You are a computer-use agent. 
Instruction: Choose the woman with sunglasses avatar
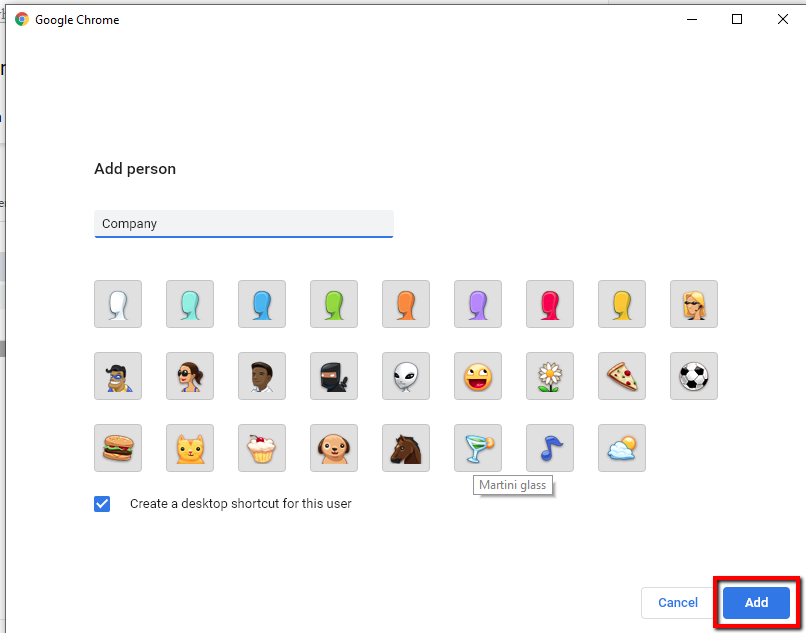tap(190, 376)
